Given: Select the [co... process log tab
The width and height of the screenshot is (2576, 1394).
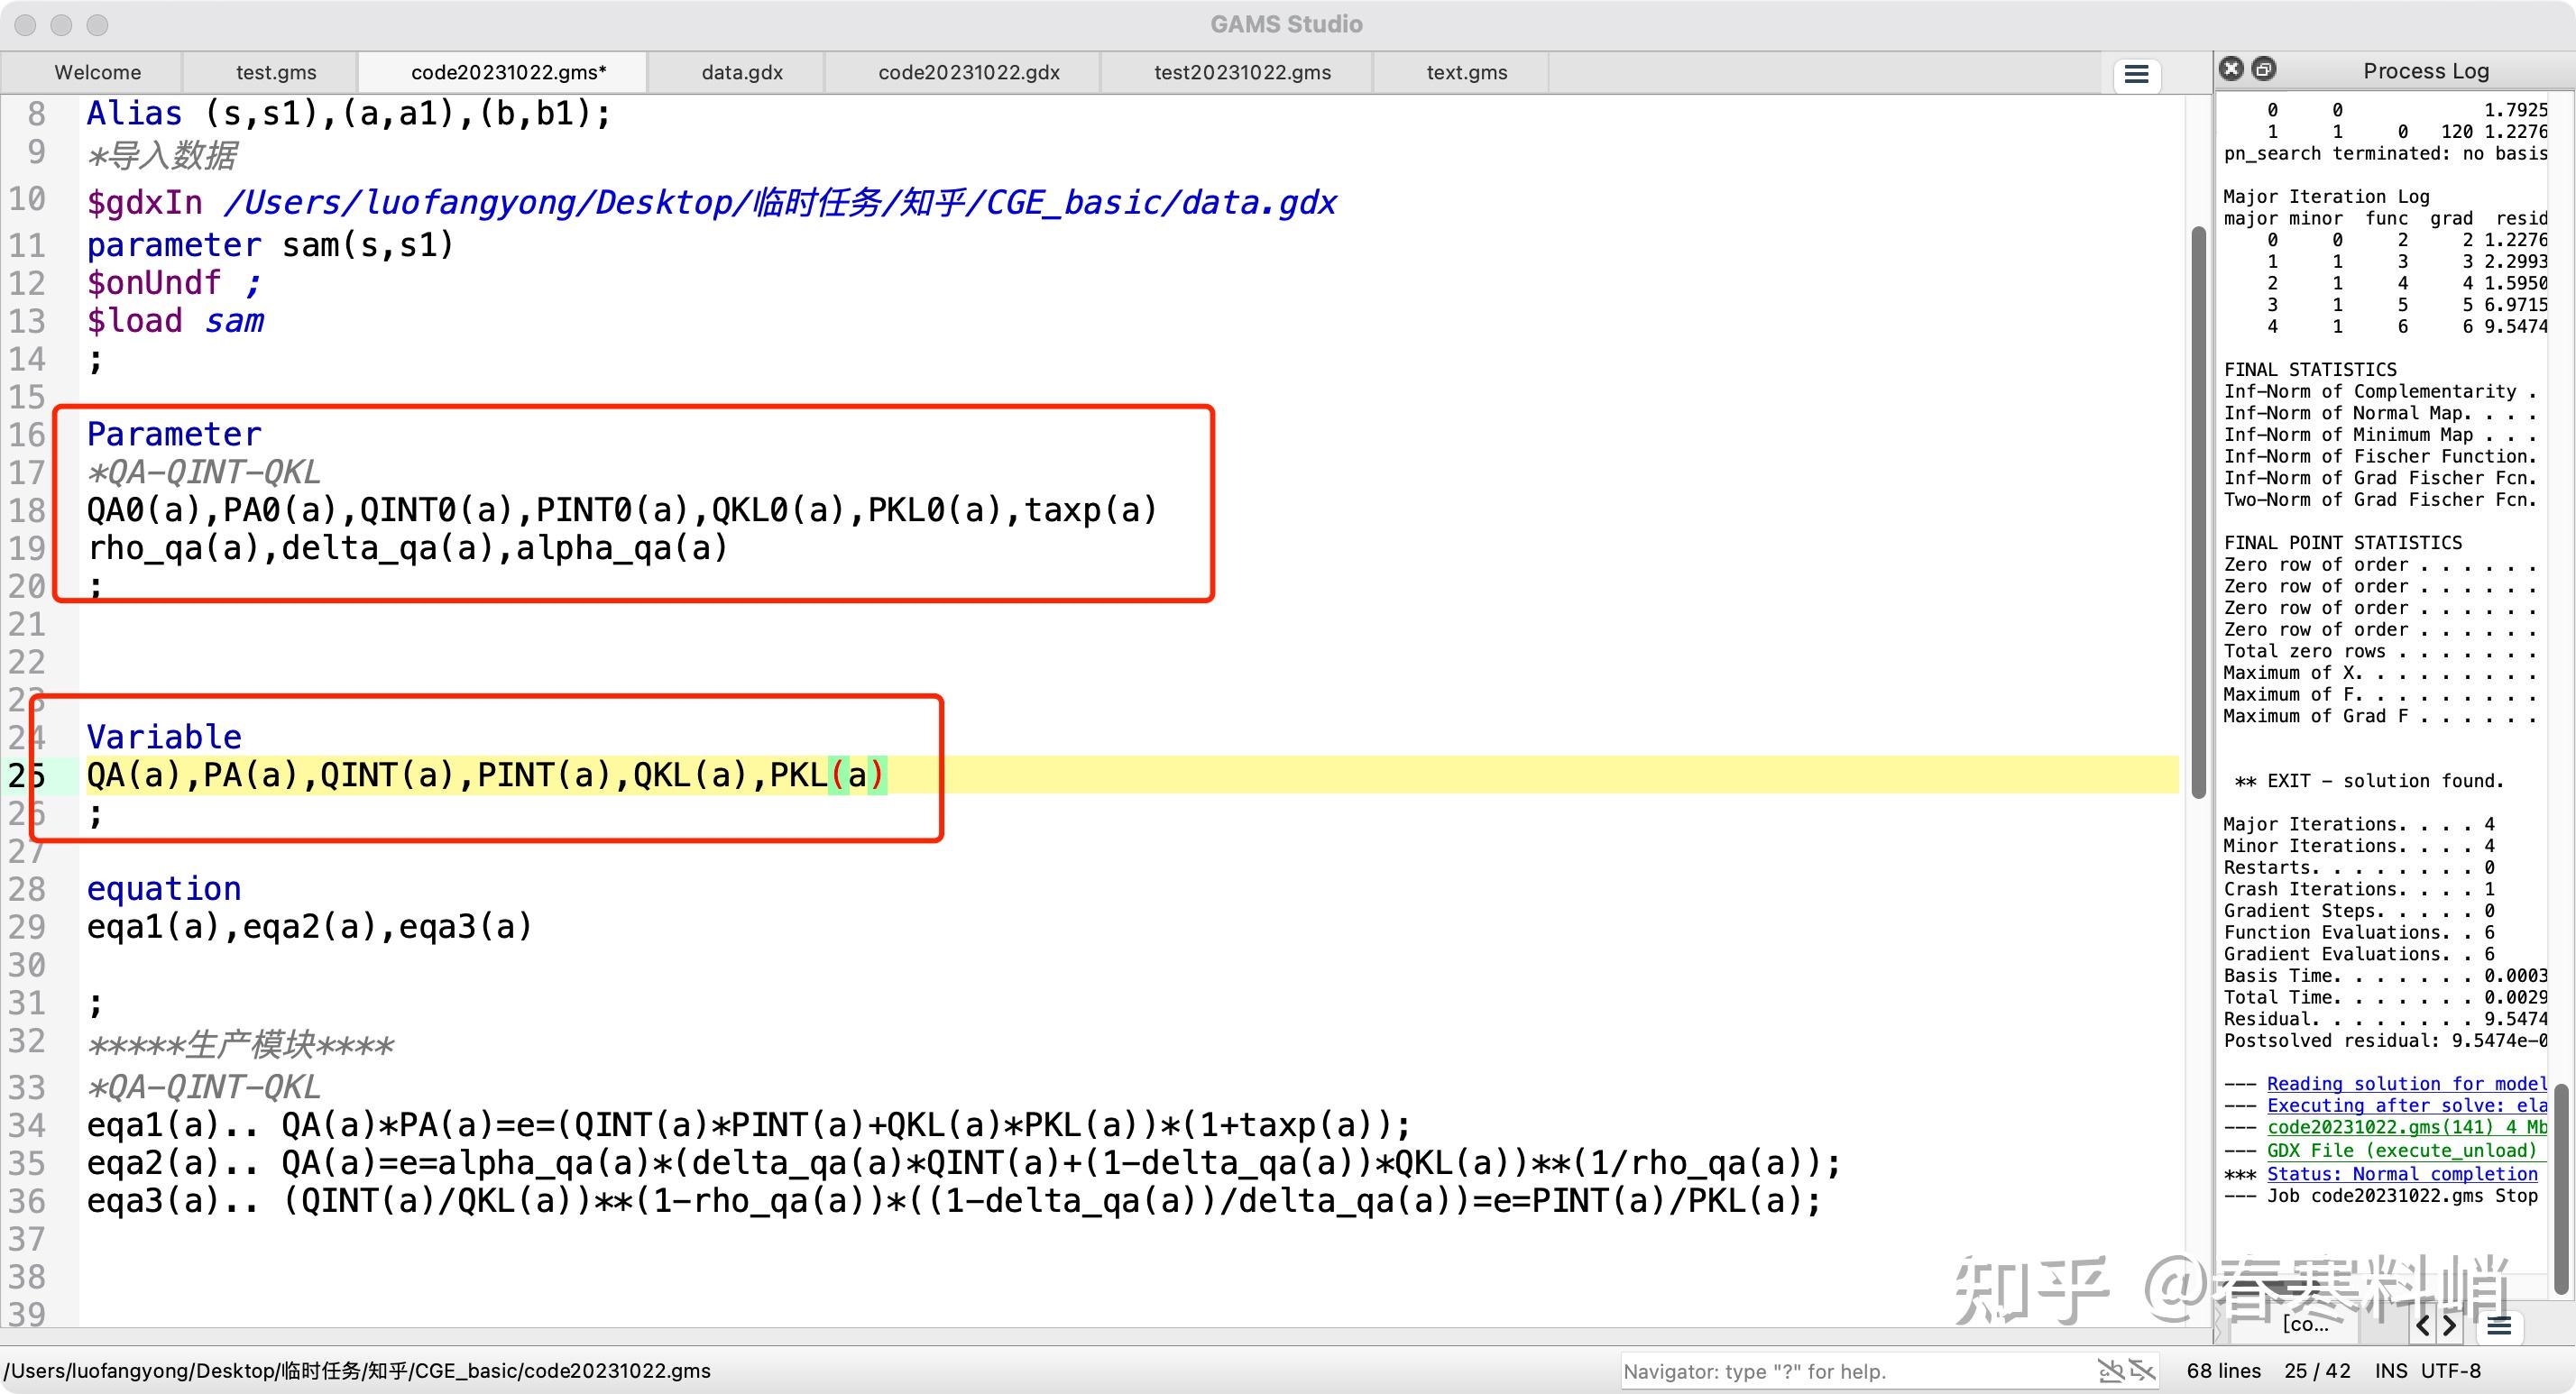Looking at the screenshot, I should pos(2305,1325).
